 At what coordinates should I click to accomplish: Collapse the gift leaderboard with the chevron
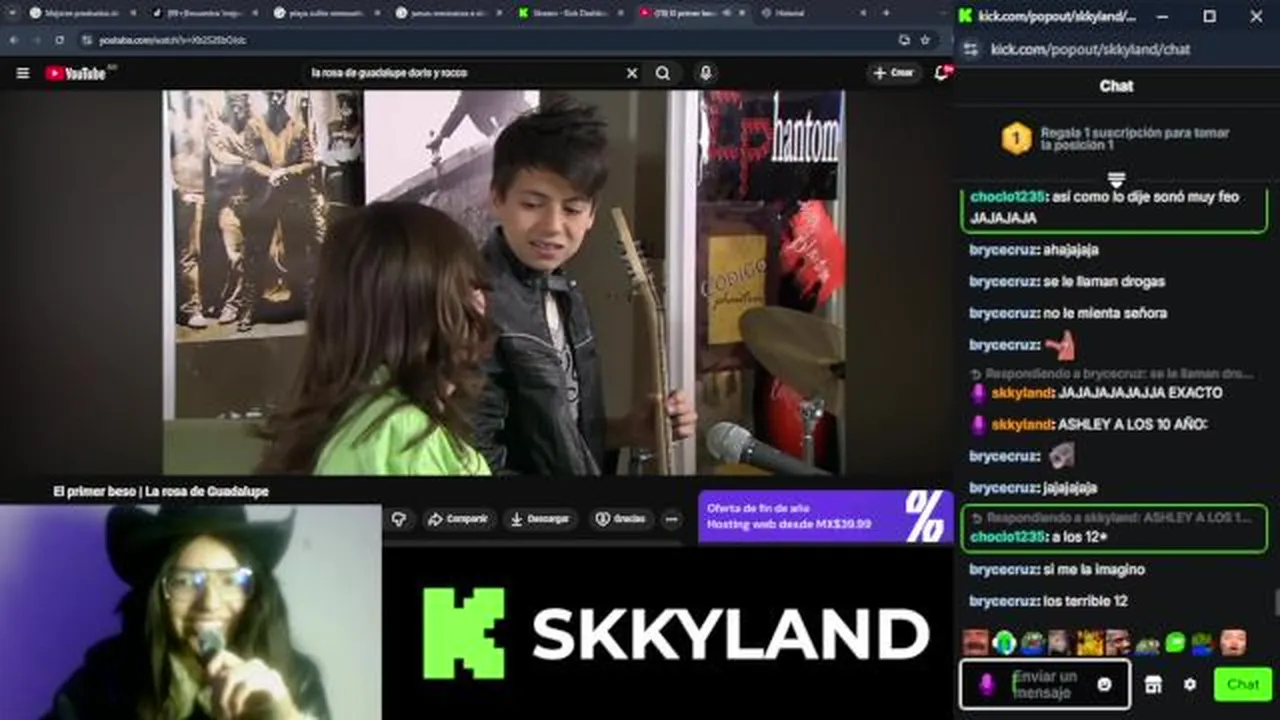pos(1116,180)
